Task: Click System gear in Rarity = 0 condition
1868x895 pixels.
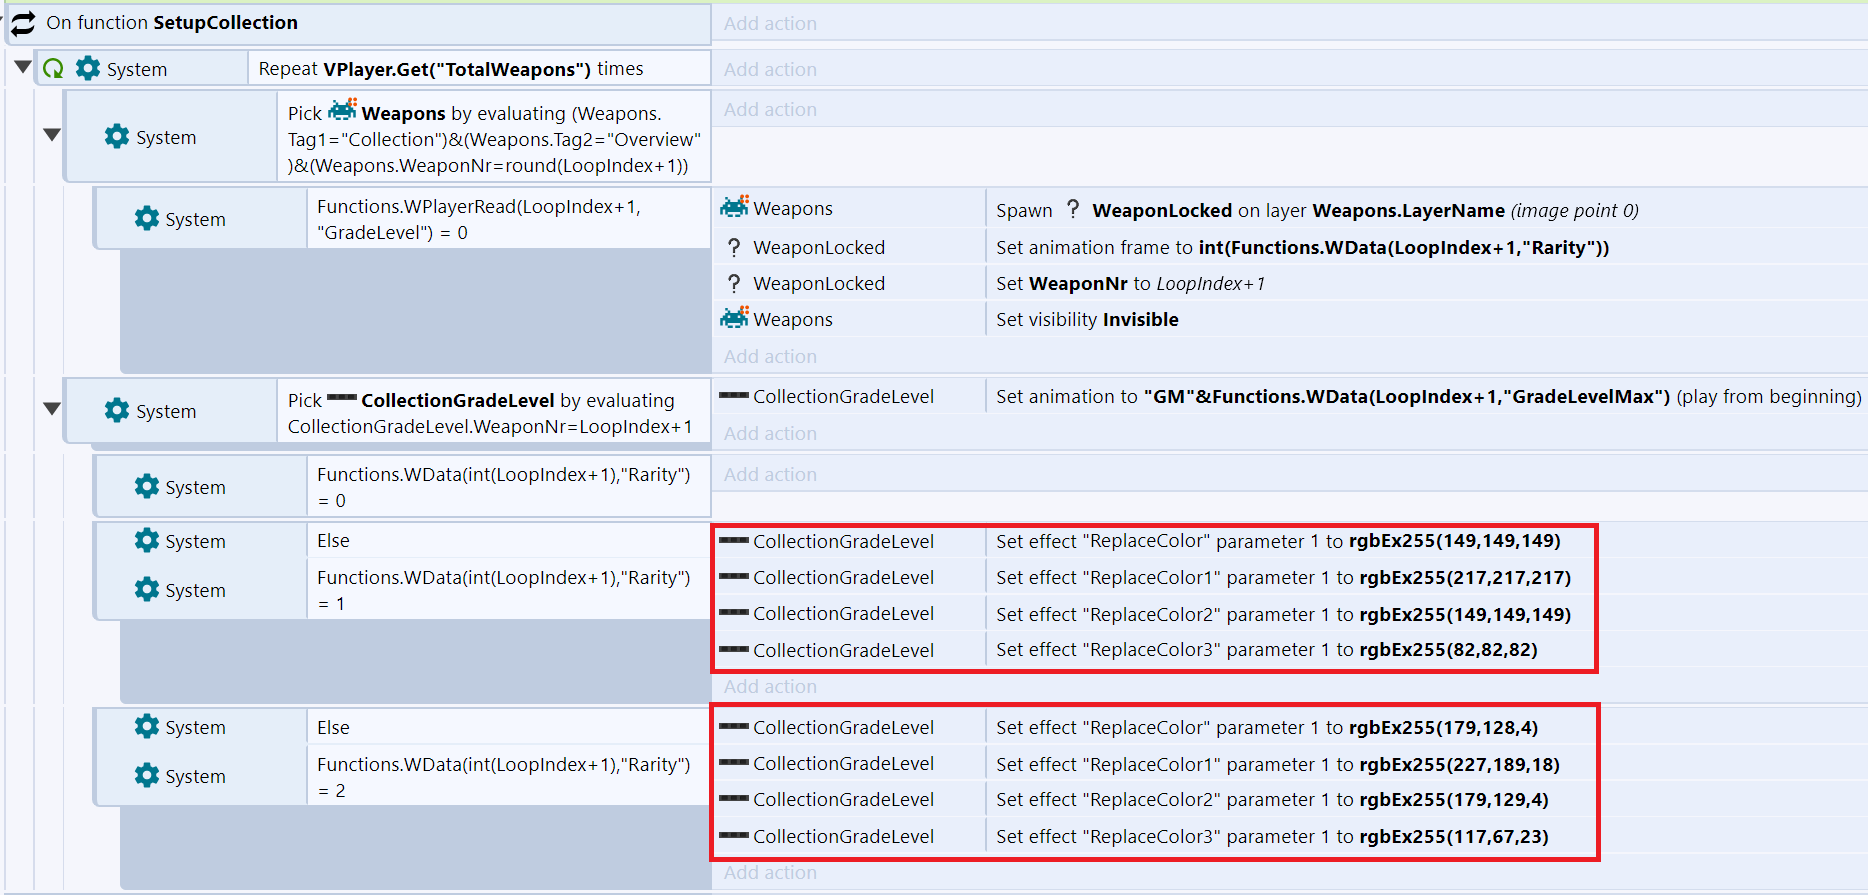Action: tap(147, 486)
